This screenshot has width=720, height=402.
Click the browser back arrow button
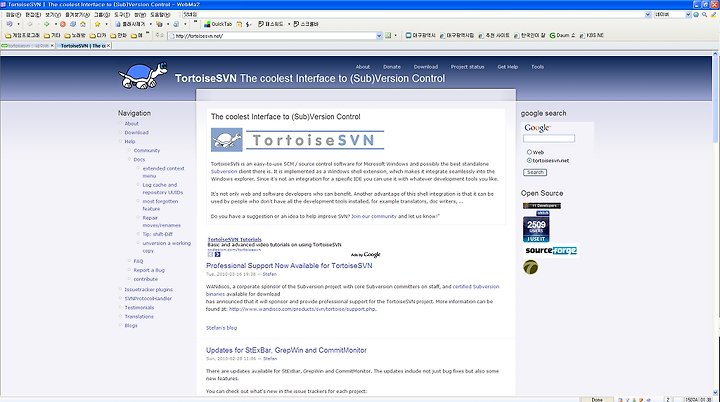30,24
